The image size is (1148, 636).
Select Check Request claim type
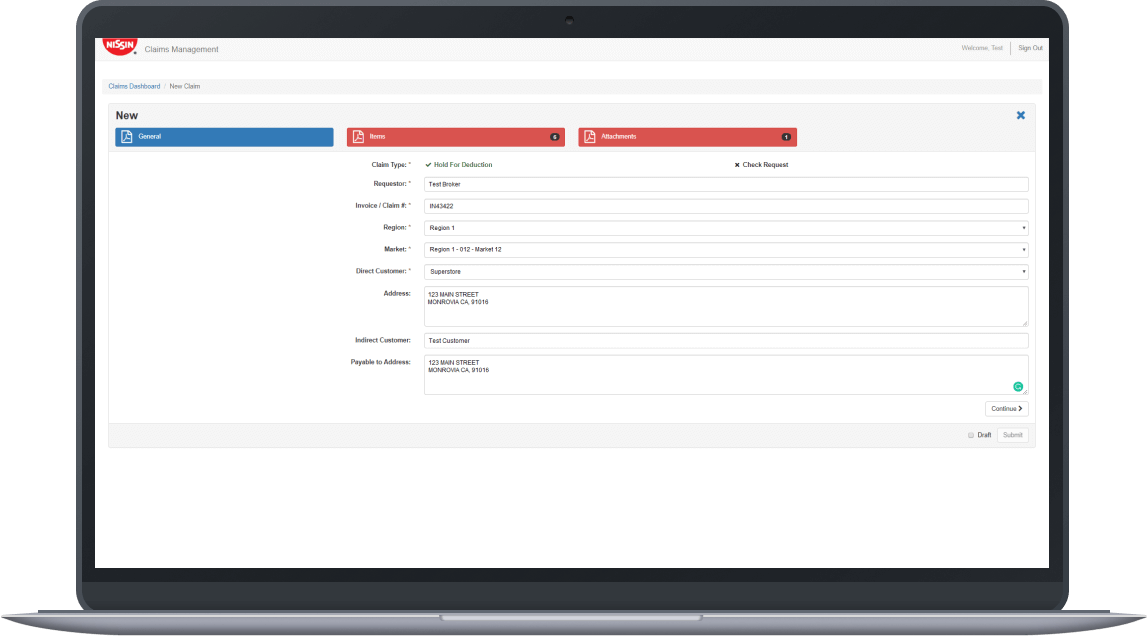763,163
